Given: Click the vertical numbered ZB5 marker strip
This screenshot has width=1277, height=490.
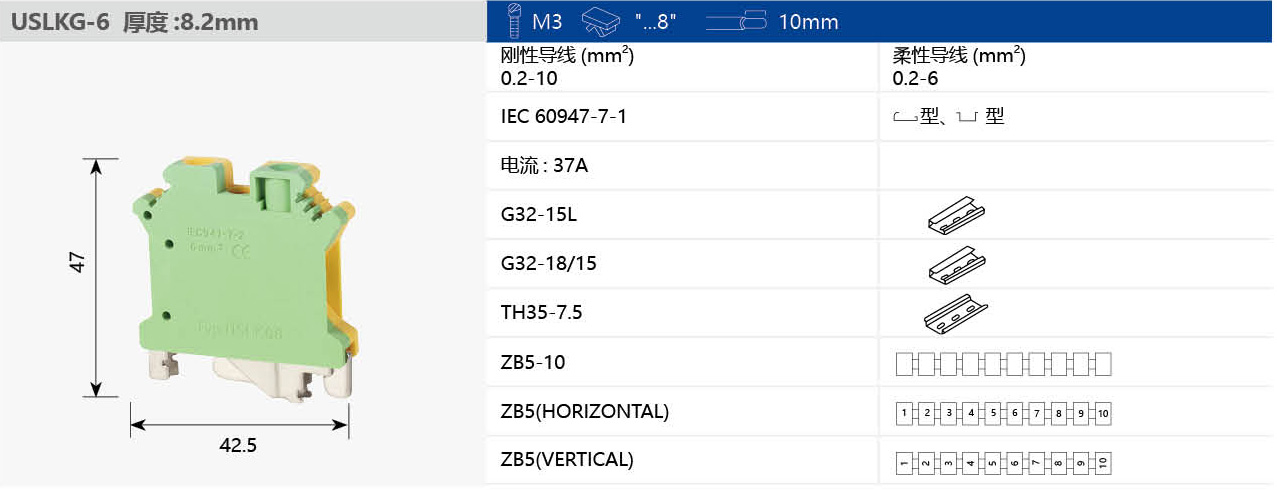Looking at the screenshot, I should [x=1003, y=462].
